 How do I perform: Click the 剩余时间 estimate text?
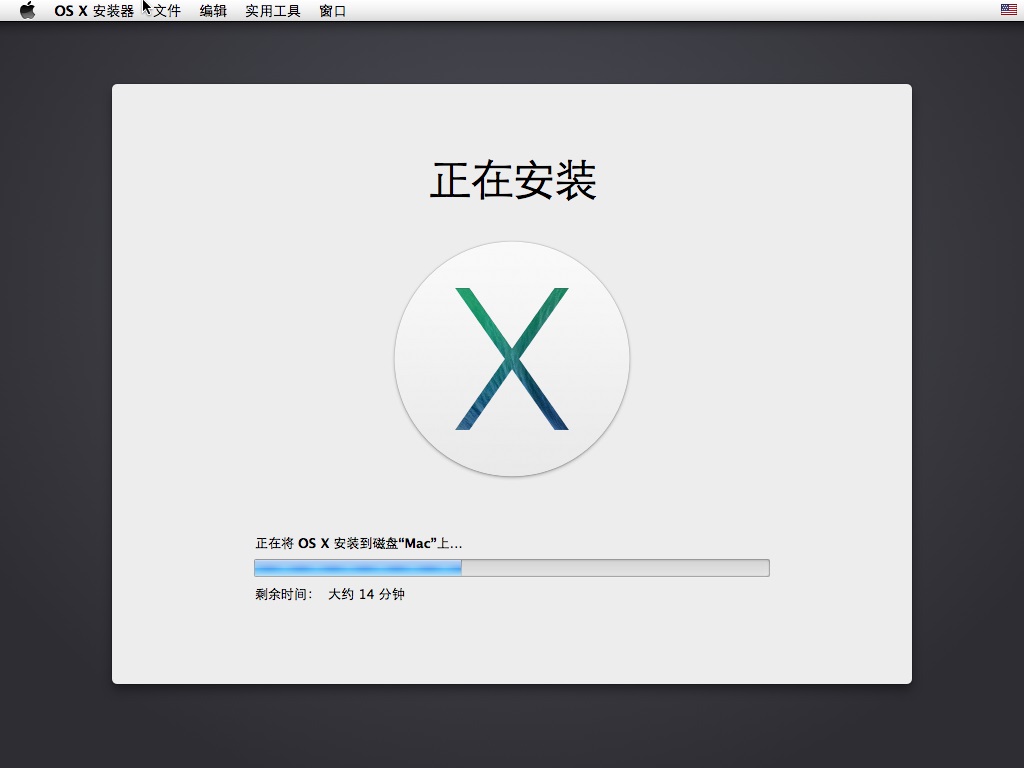[332, 593]
